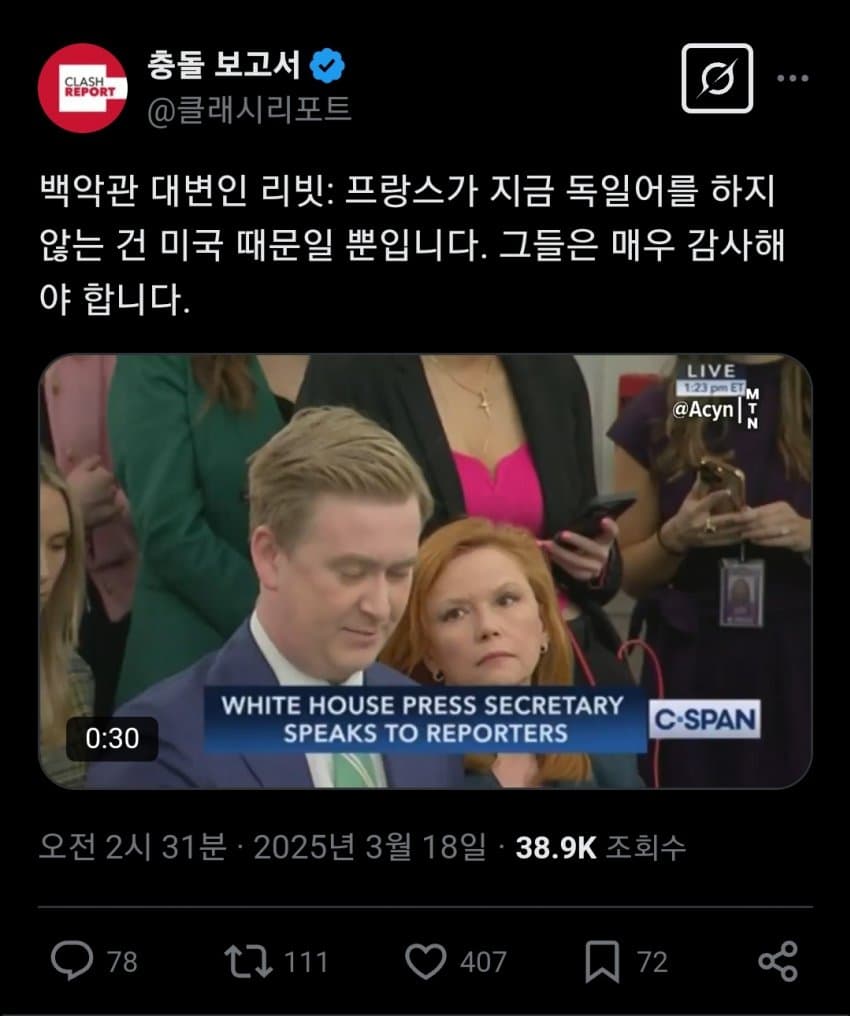Image resolution: width=850 pixels, height=1016 pixels.
Task: Click the reply speech bubble icon
Action: [x=72, y=961]
